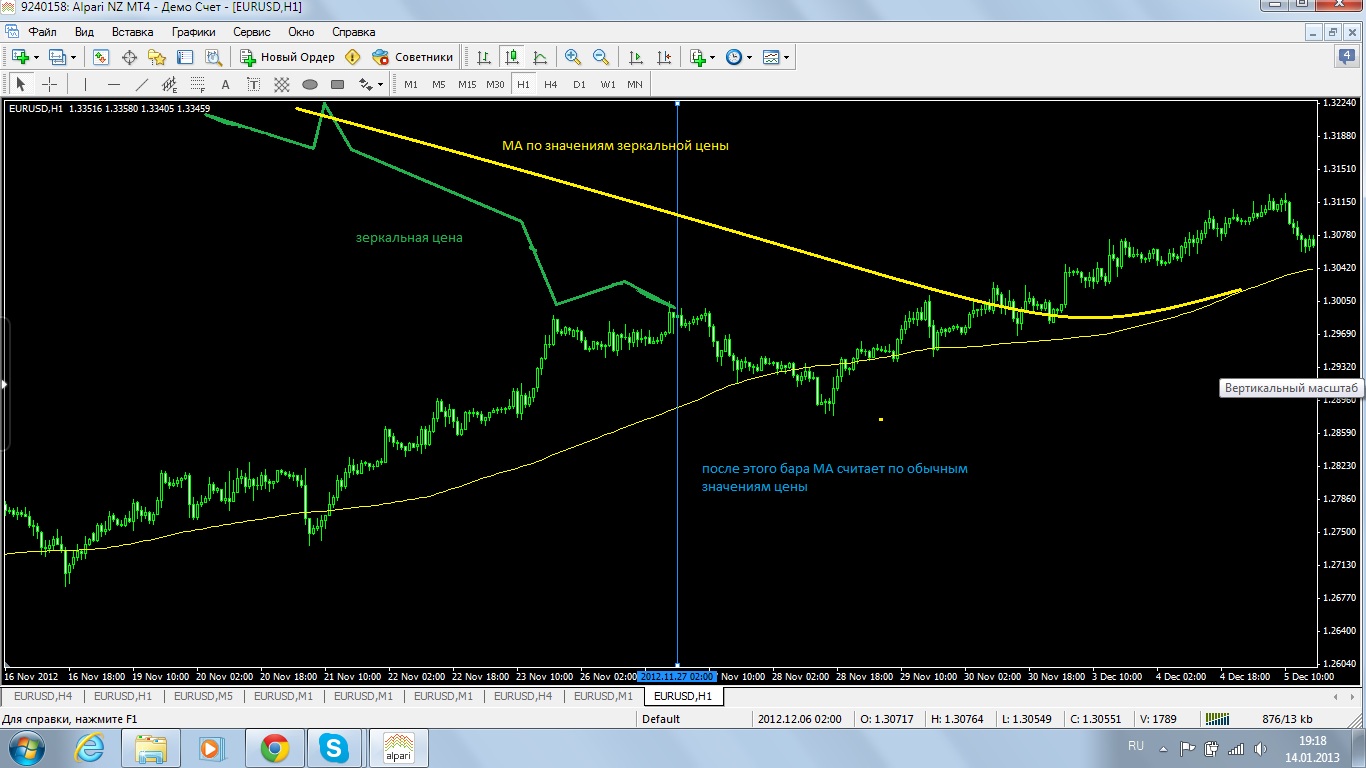Screen dimensions: 1366x768
Task: Open the Вид menu
Action: coord(84,31)
